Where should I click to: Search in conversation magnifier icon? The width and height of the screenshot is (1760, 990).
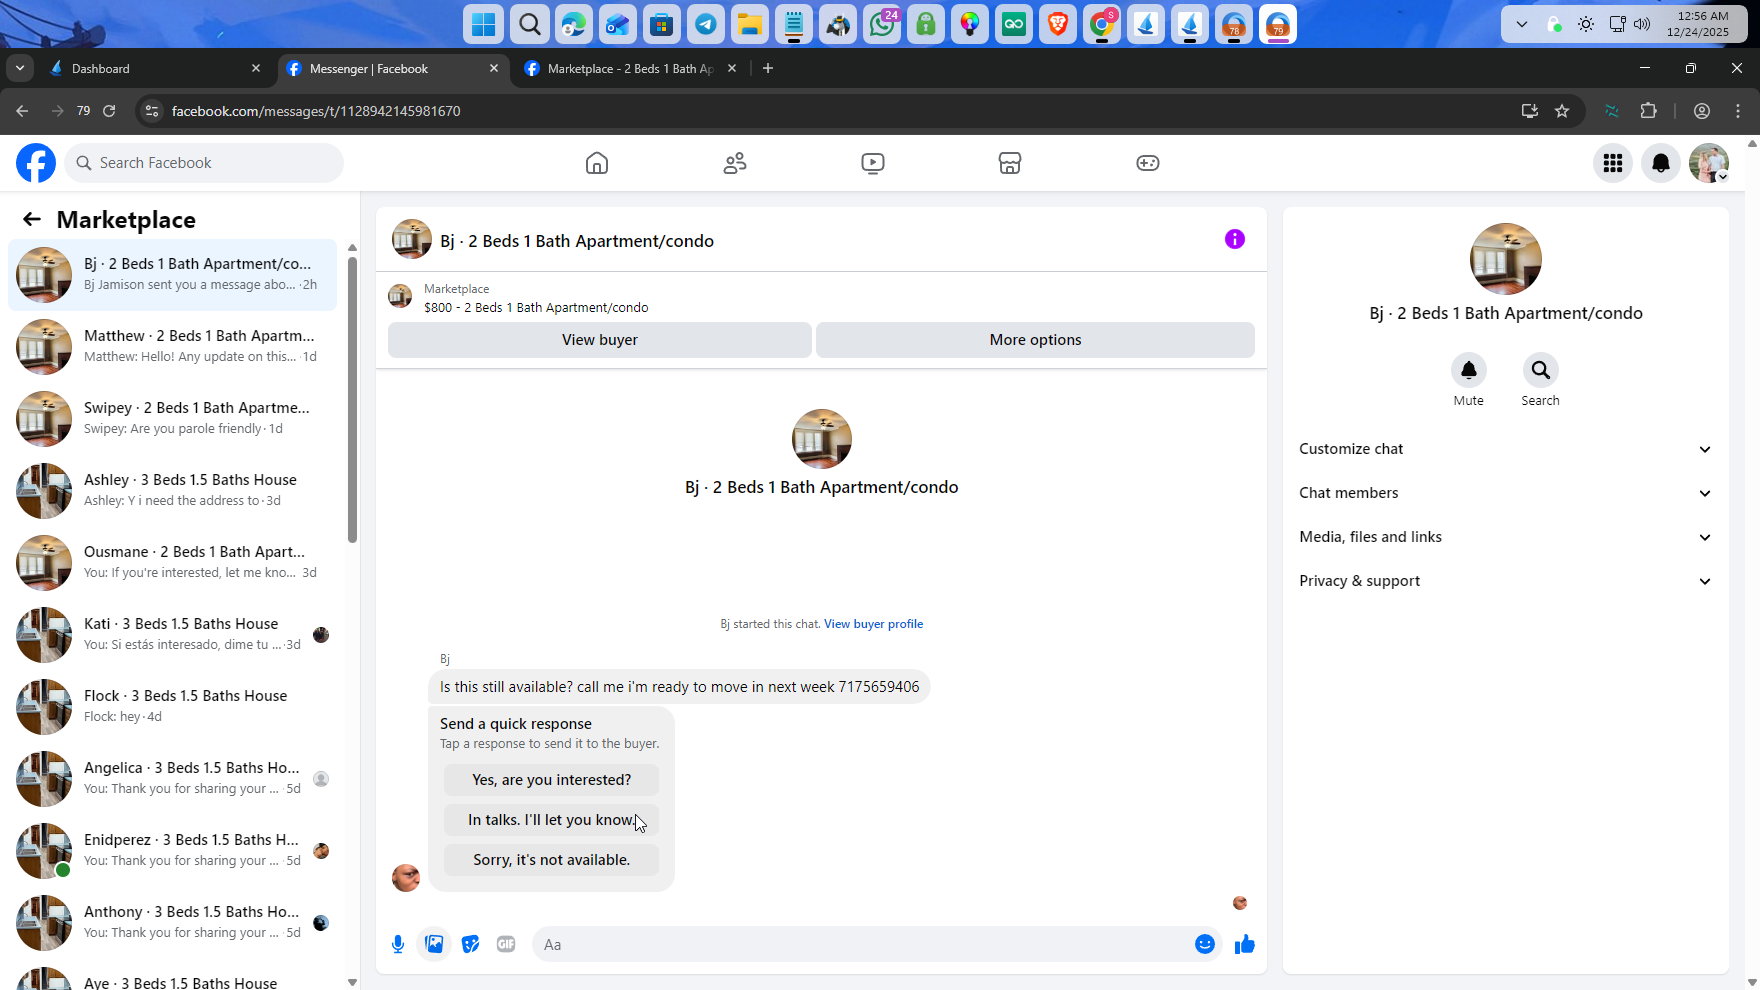pyautogui.click(x=1541, y=370)
